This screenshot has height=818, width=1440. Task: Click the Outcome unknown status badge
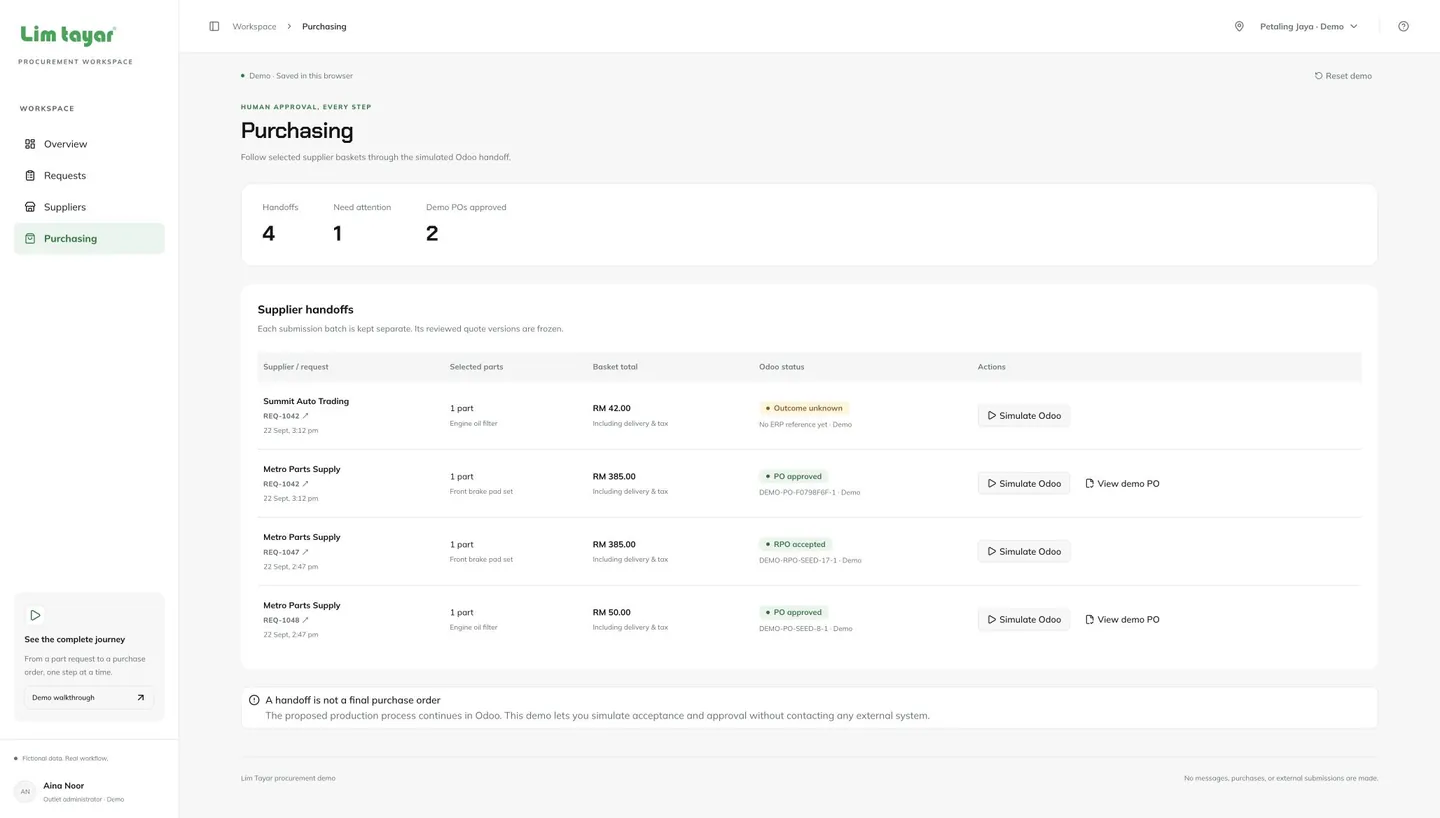coord(804,408)
